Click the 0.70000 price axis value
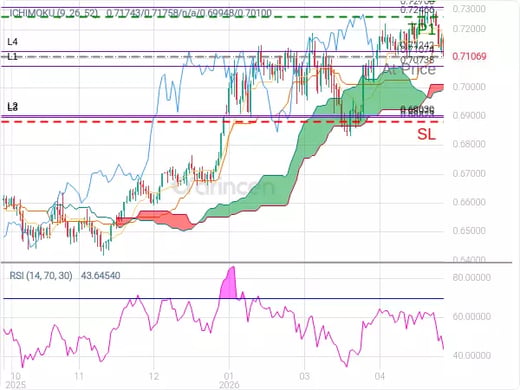 tap(469, 87)
